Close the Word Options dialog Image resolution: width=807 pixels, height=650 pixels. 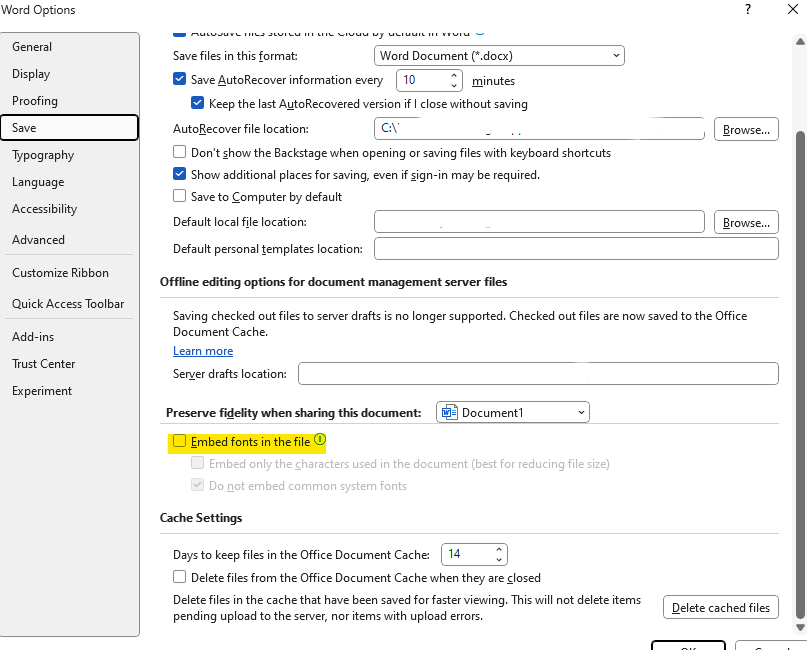(793, 9)
